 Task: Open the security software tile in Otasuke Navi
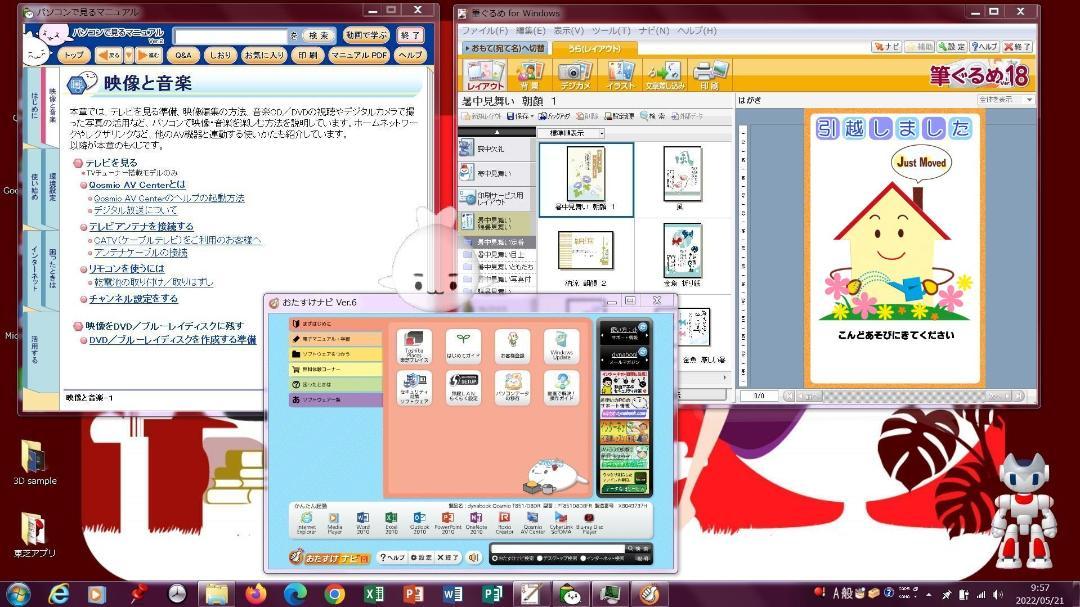tap(414, 388)
